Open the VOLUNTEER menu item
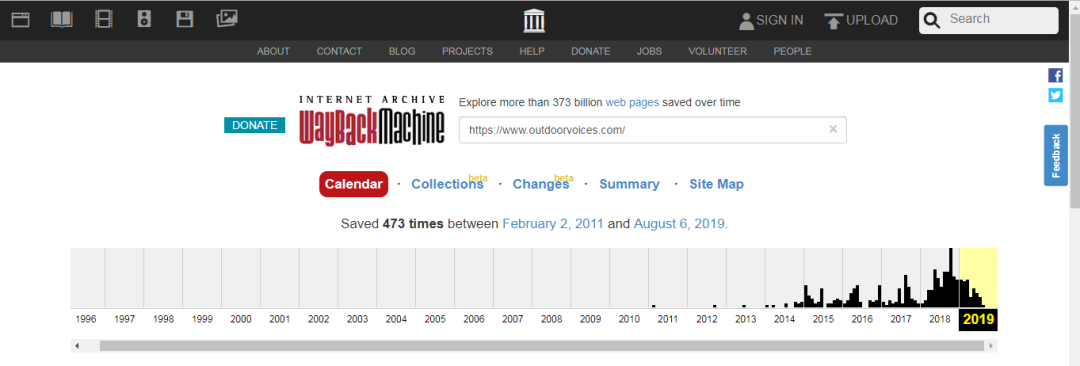This screenshot has height=366, width=1080. [x=717, y=51]
